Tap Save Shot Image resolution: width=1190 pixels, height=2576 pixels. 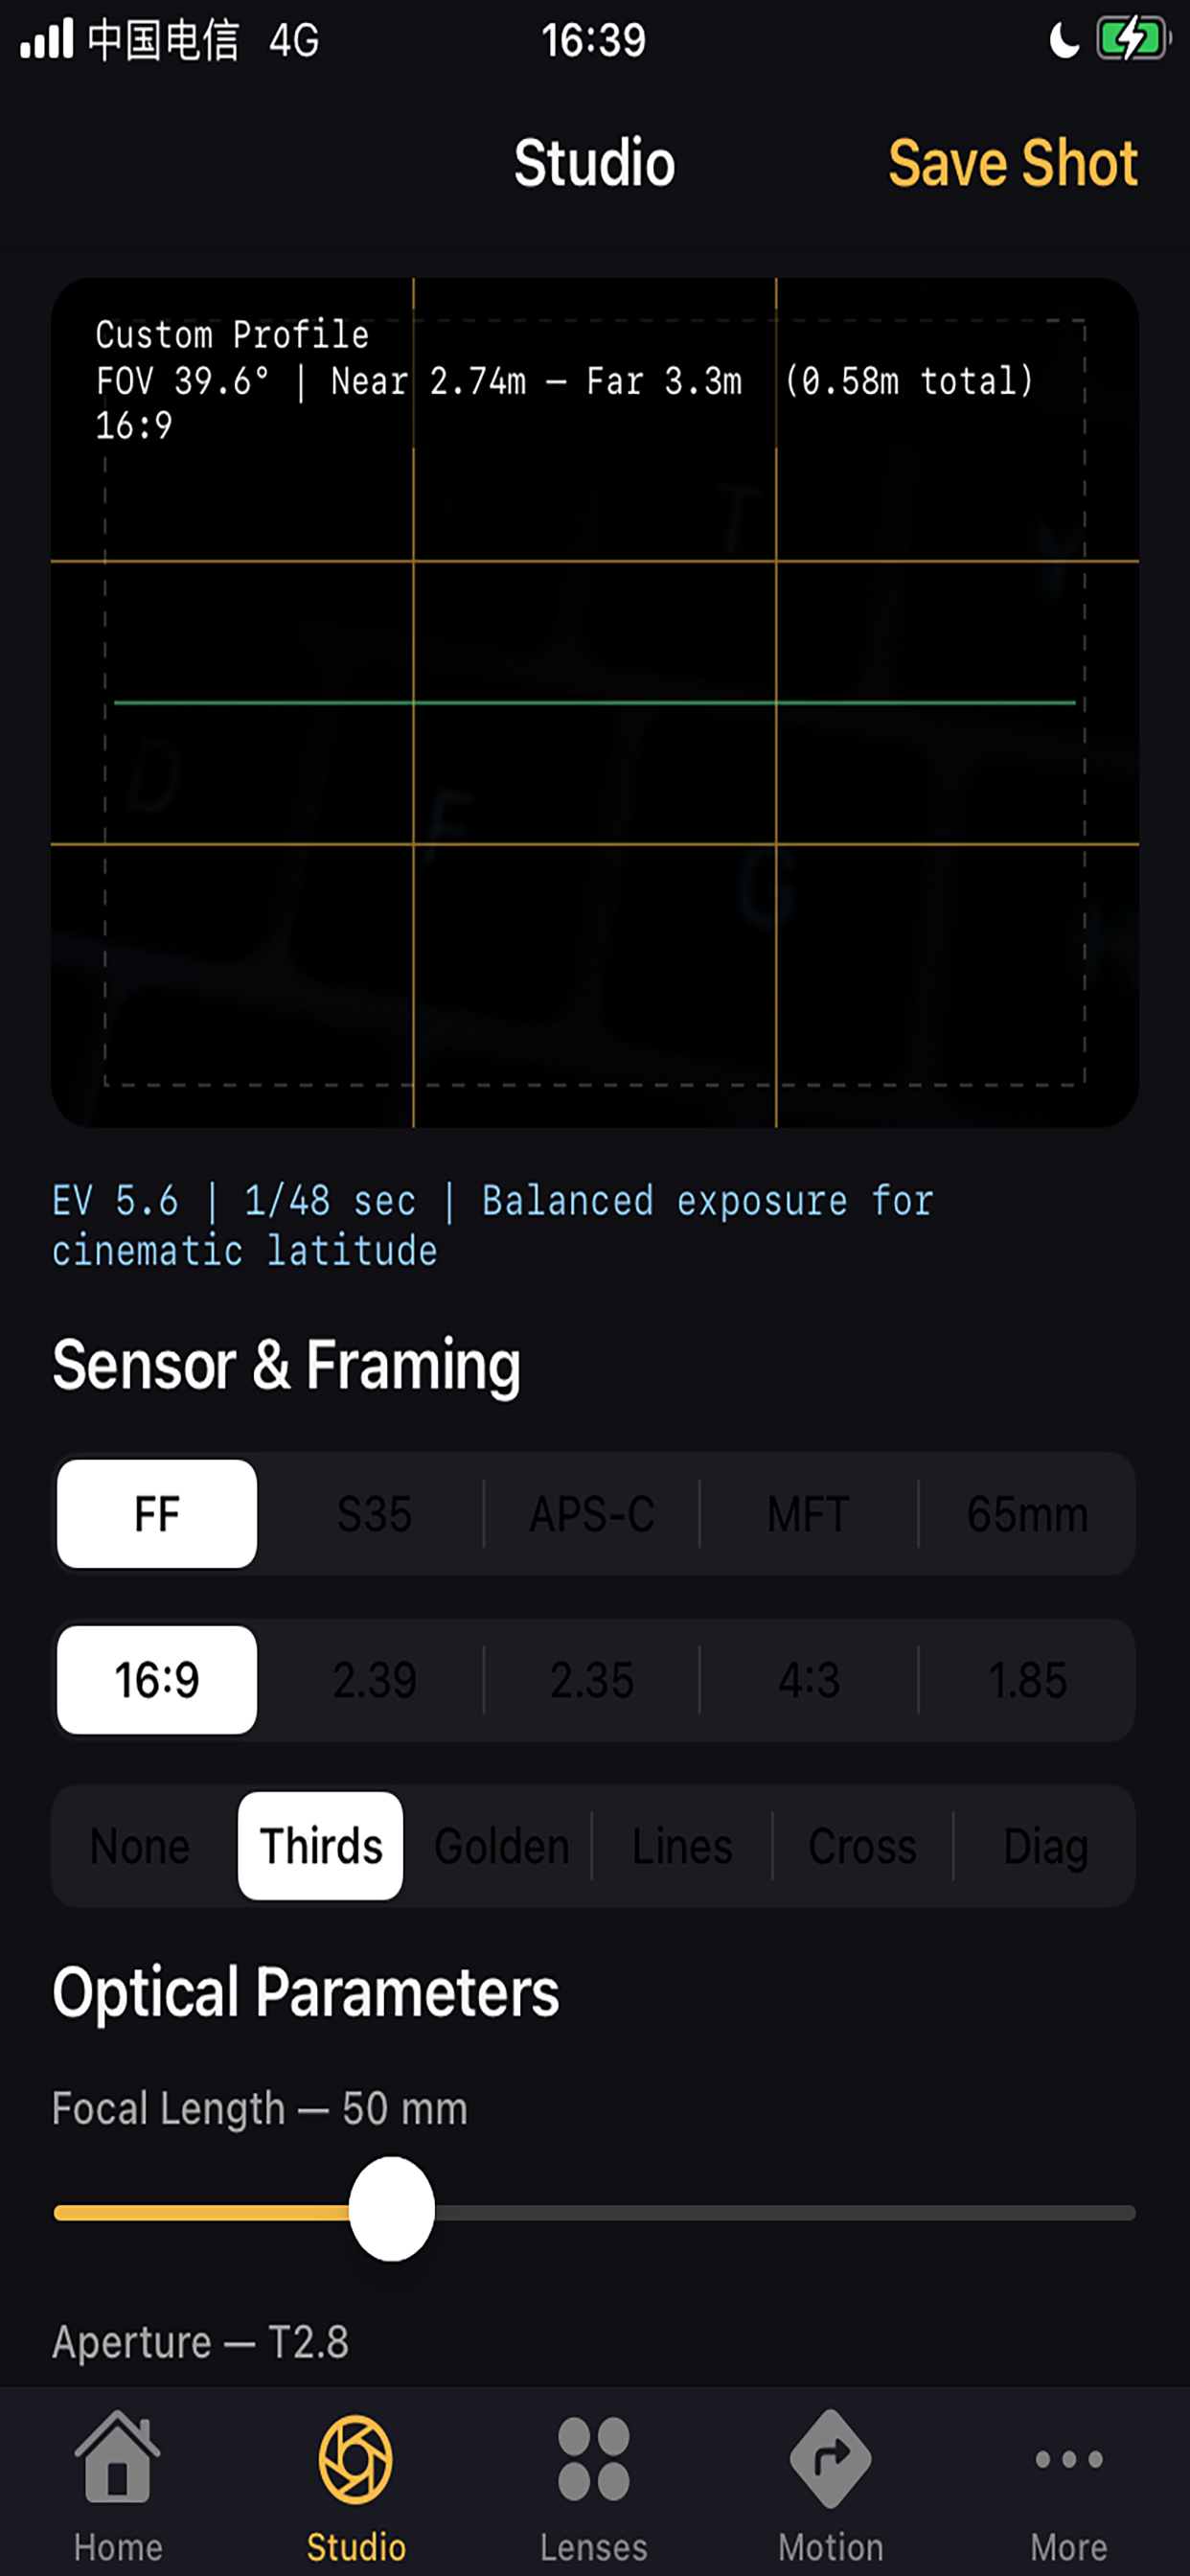(1013, 163)
